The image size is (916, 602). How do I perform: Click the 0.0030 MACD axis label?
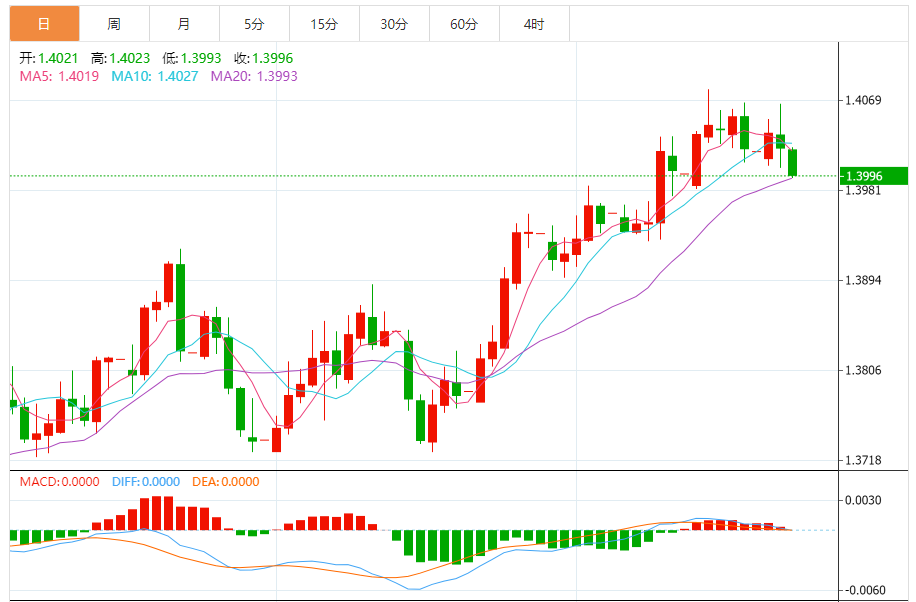pyautogui.click(x=863, y=500)
